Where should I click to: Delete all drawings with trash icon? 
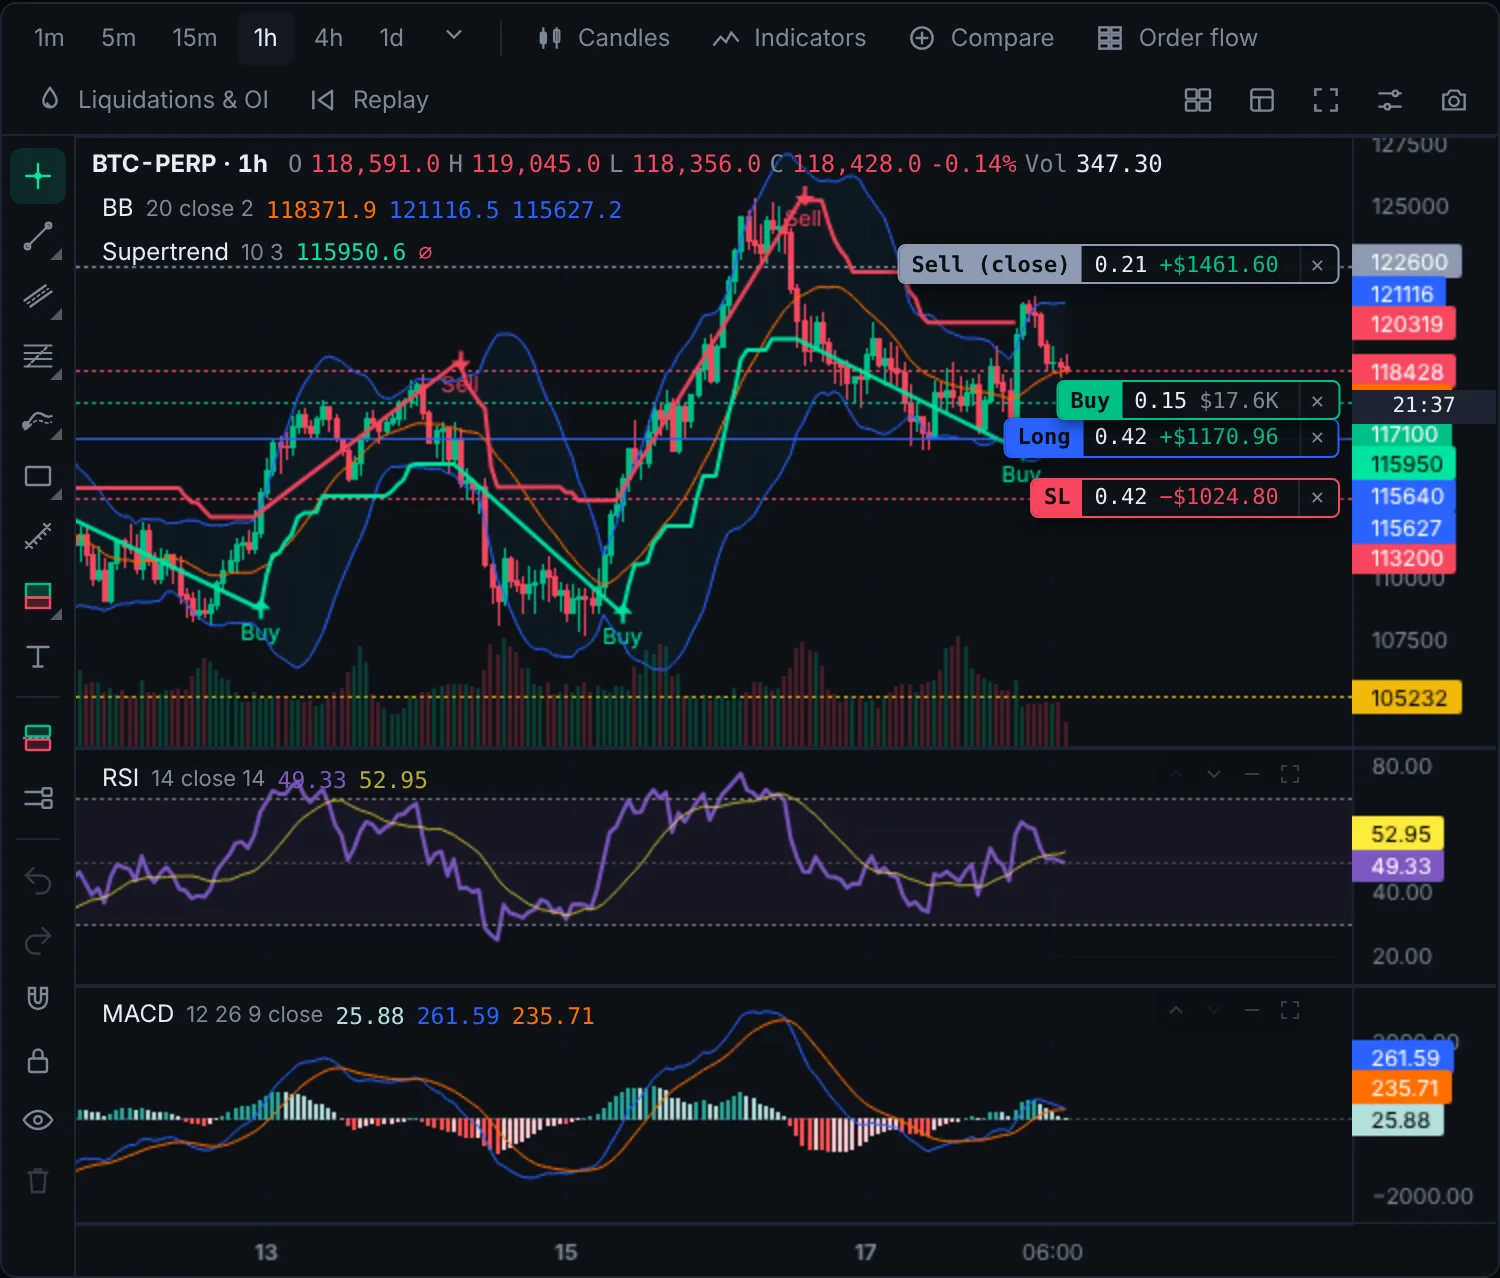pos(38,1181)
